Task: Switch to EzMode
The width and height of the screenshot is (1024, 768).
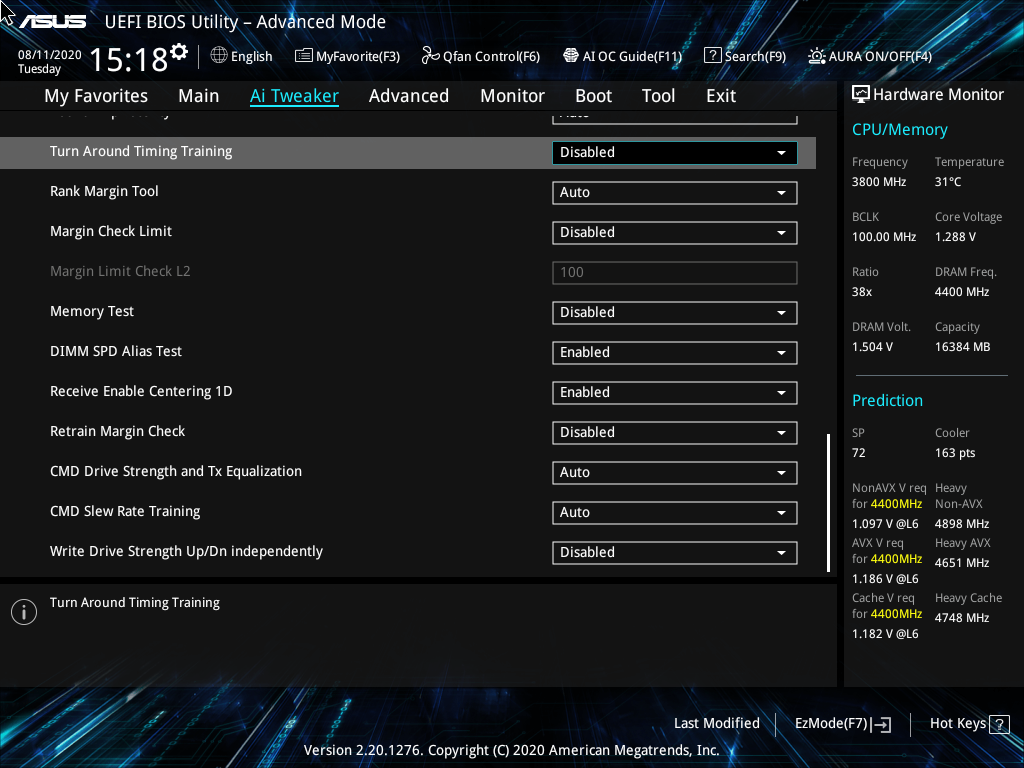Action: (841, 723)
